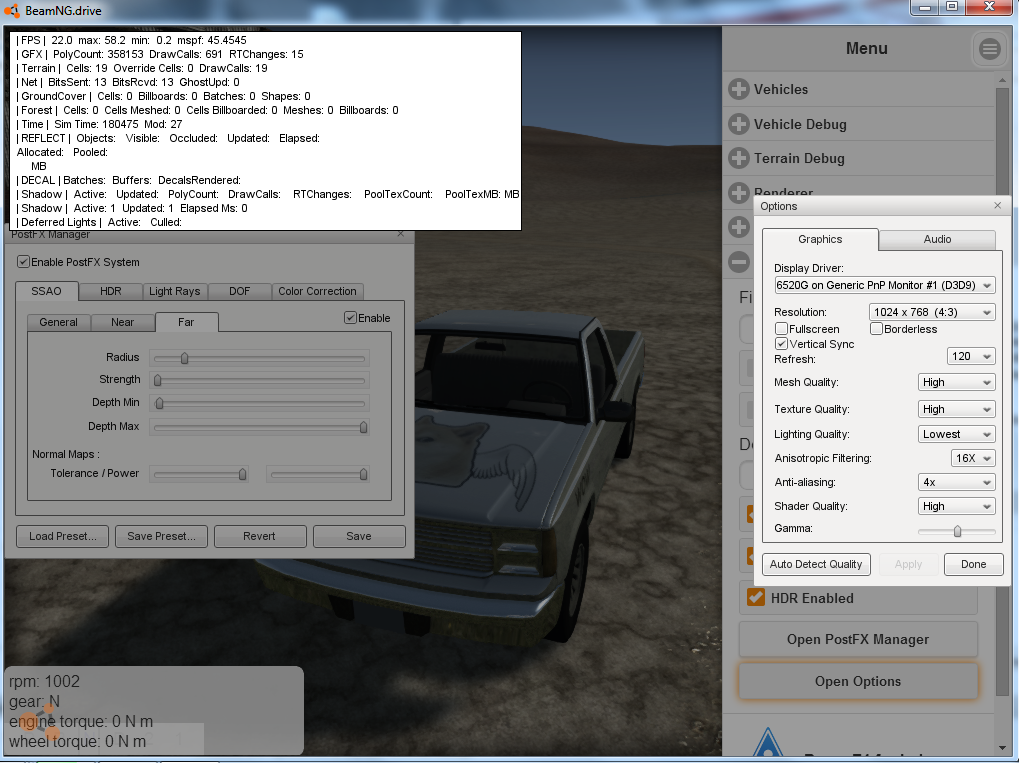Viewport: 1019px width, 763px height.
Task: Collapse the open section minus icon
Action: [739, 262]
